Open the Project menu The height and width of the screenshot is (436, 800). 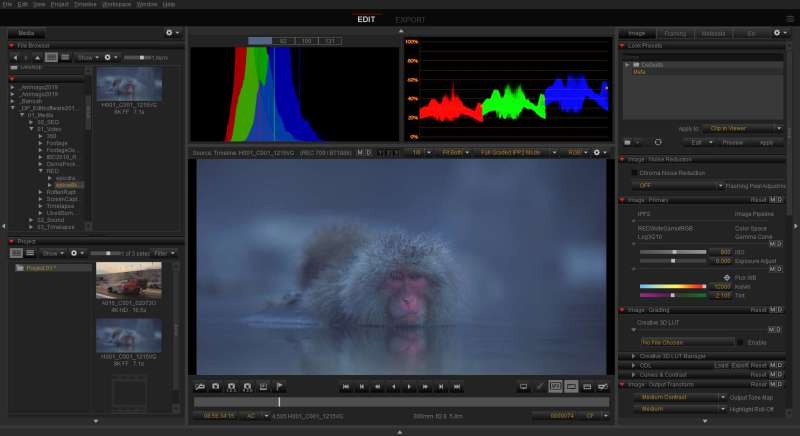coord(59,4)
